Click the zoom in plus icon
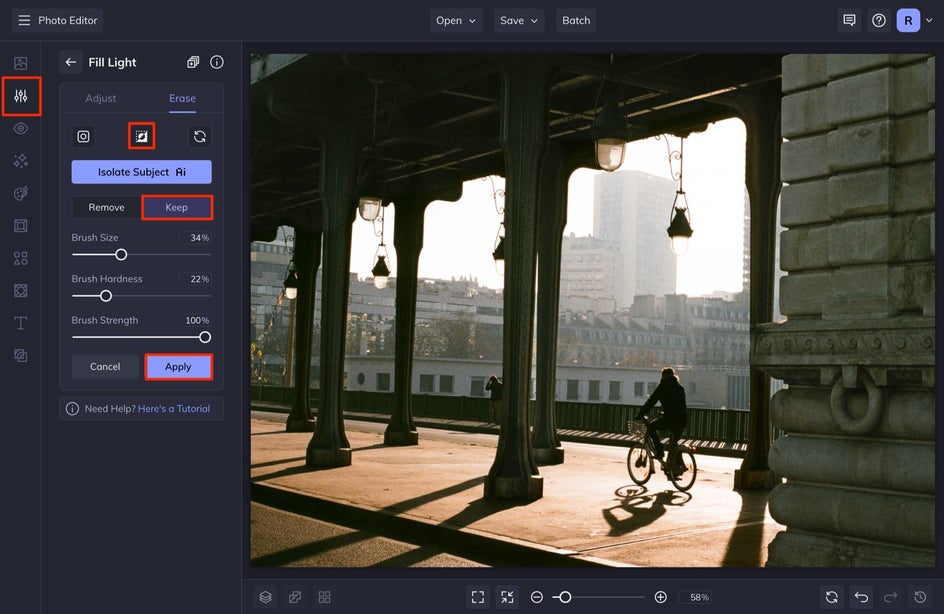The width and height of the screenshot is (944, 614). point(661,597)
